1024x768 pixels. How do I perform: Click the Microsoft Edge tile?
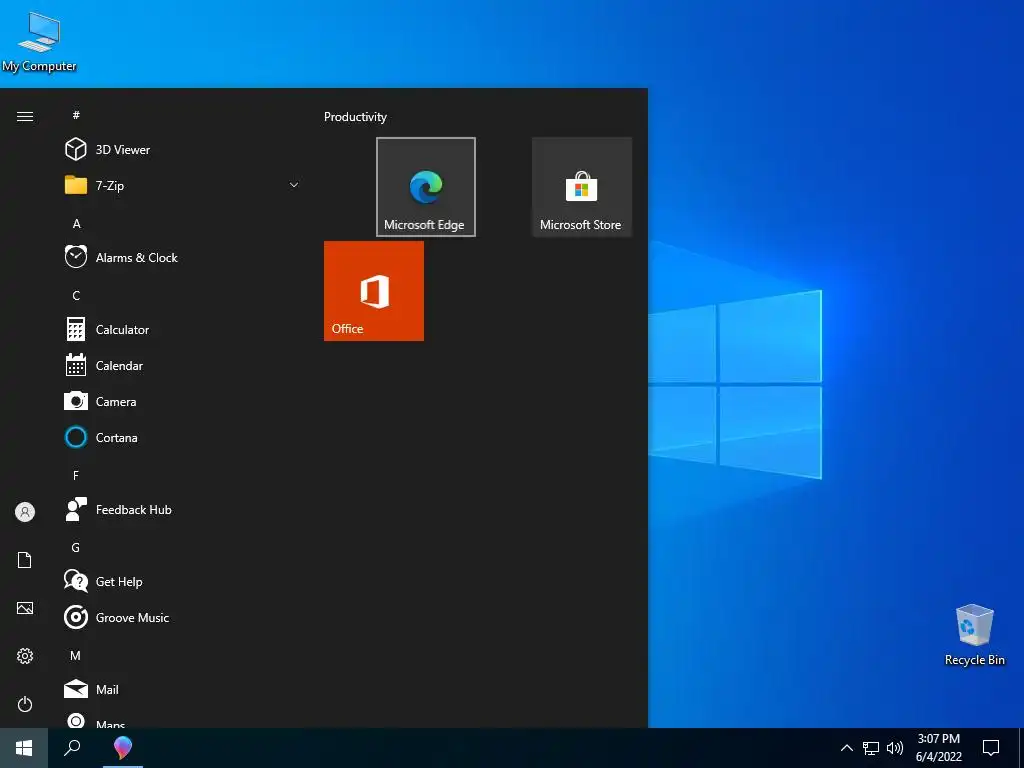tap(426, 187)
